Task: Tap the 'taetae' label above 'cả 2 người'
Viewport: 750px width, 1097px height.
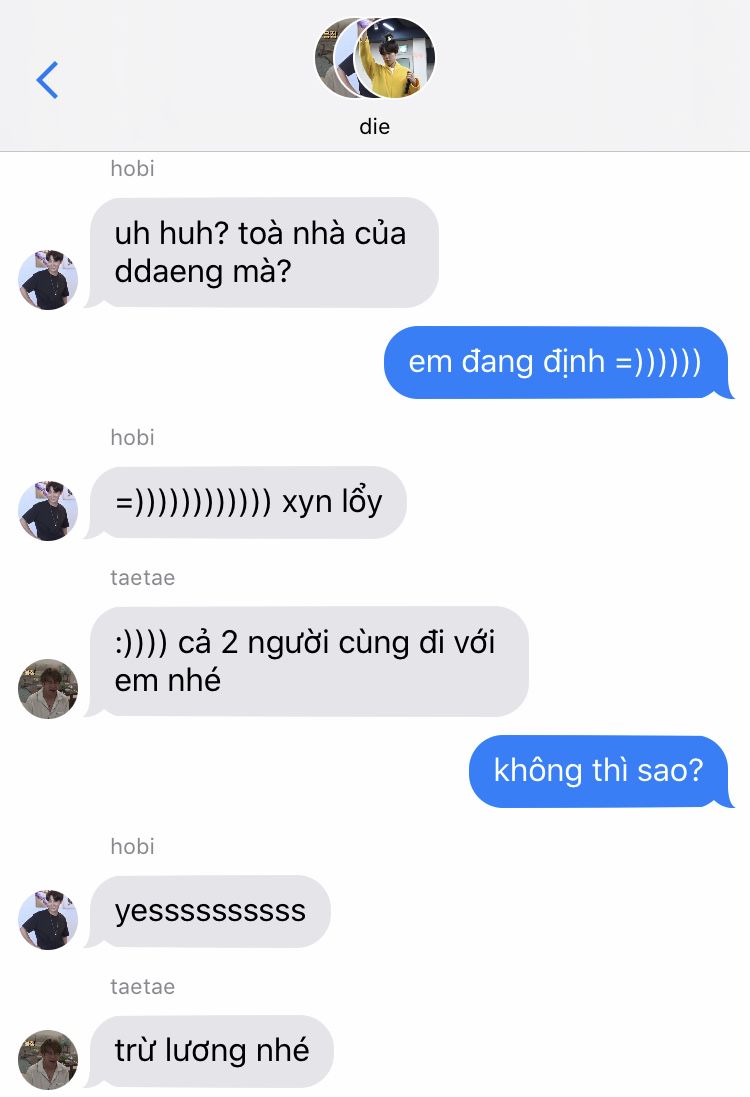Action: (x=143, y=578)
